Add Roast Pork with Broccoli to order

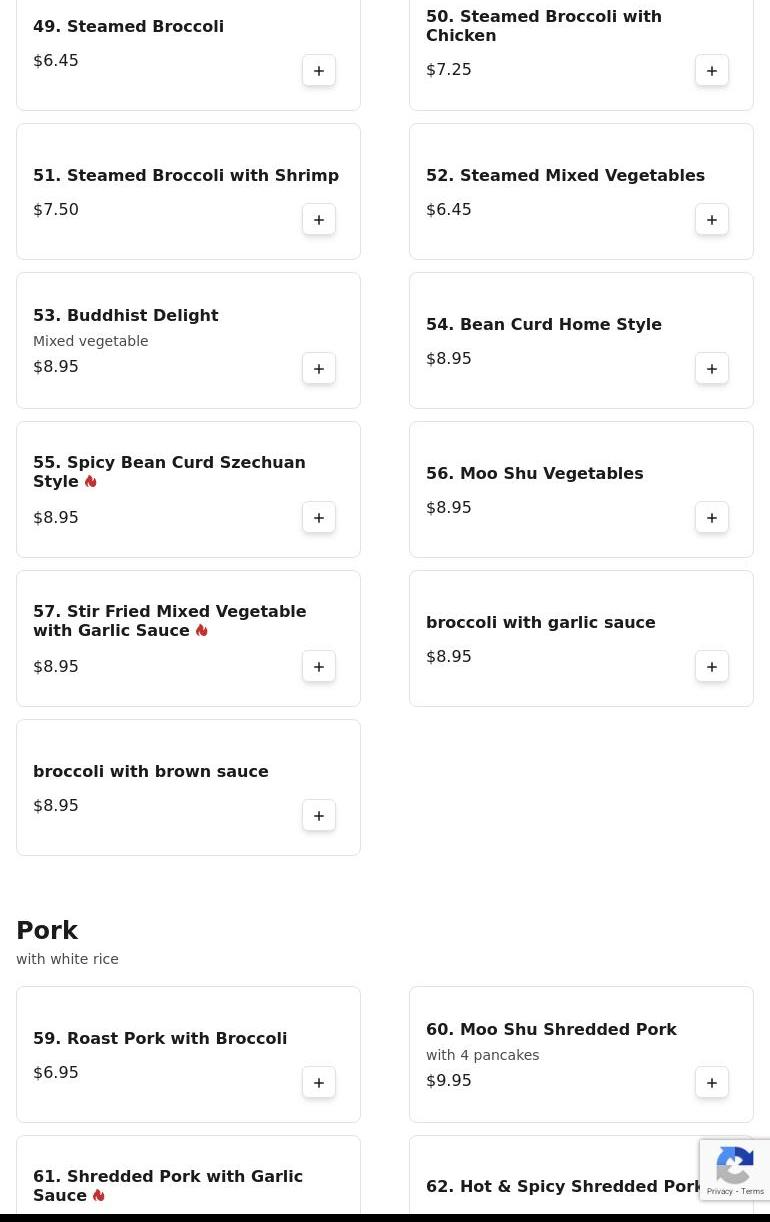point(319,1083)
